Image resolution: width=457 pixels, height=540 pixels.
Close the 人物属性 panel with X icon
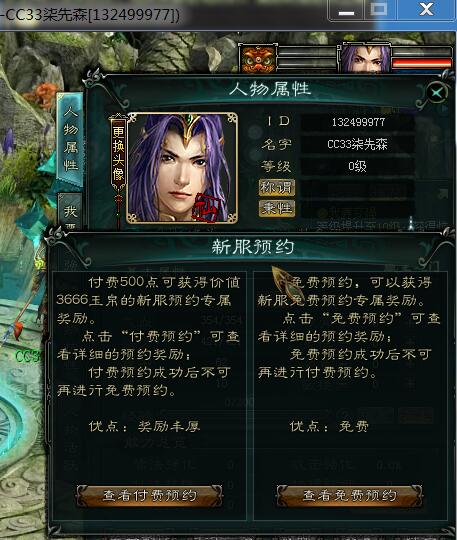tap(437, 93)
